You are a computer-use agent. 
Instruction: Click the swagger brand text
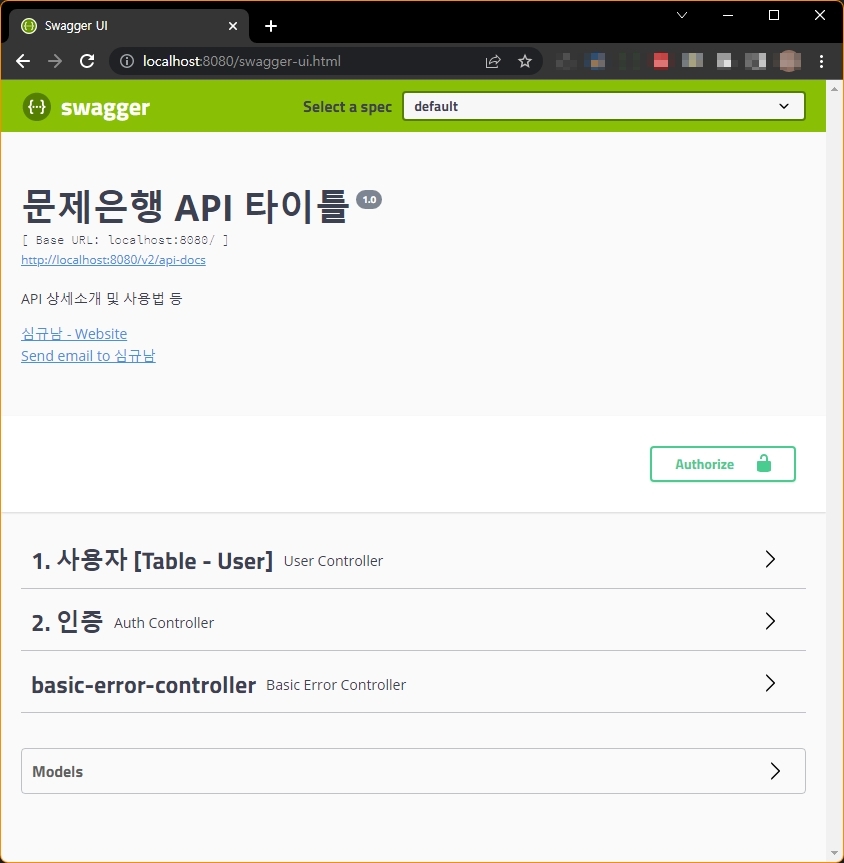coord(105,108)
